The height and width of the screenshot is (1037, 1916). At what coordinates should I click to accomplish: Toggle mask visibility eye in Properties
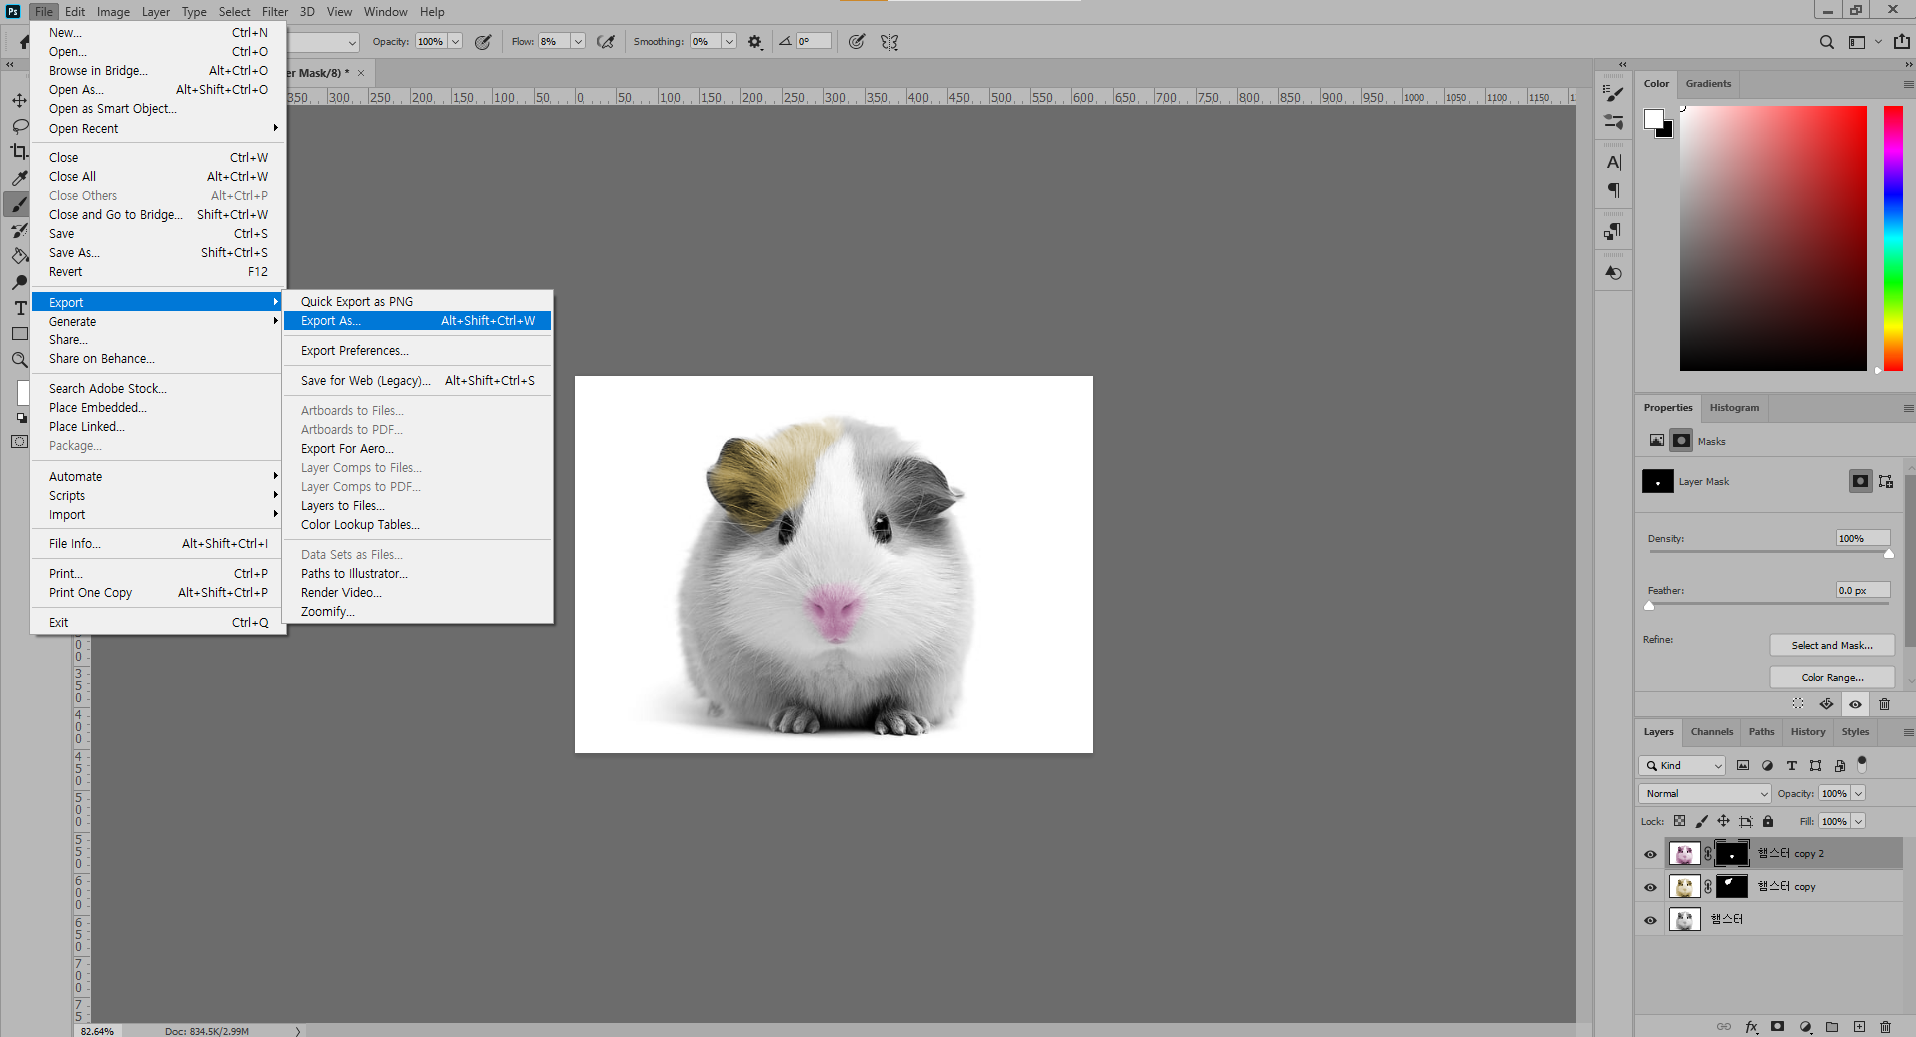coord(1855,704)
